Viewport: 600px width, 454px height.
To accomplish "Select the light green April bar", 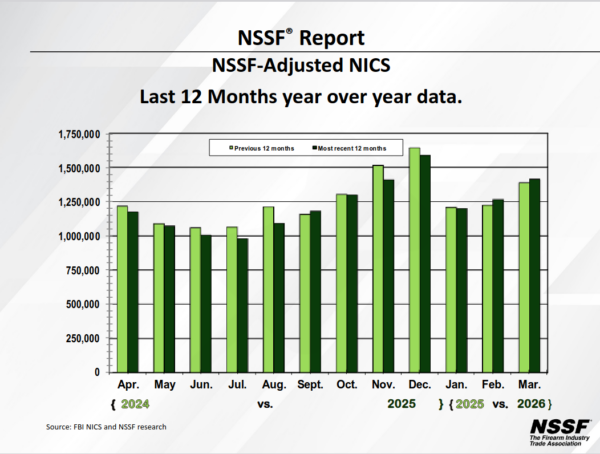I will tap(121, 288).
